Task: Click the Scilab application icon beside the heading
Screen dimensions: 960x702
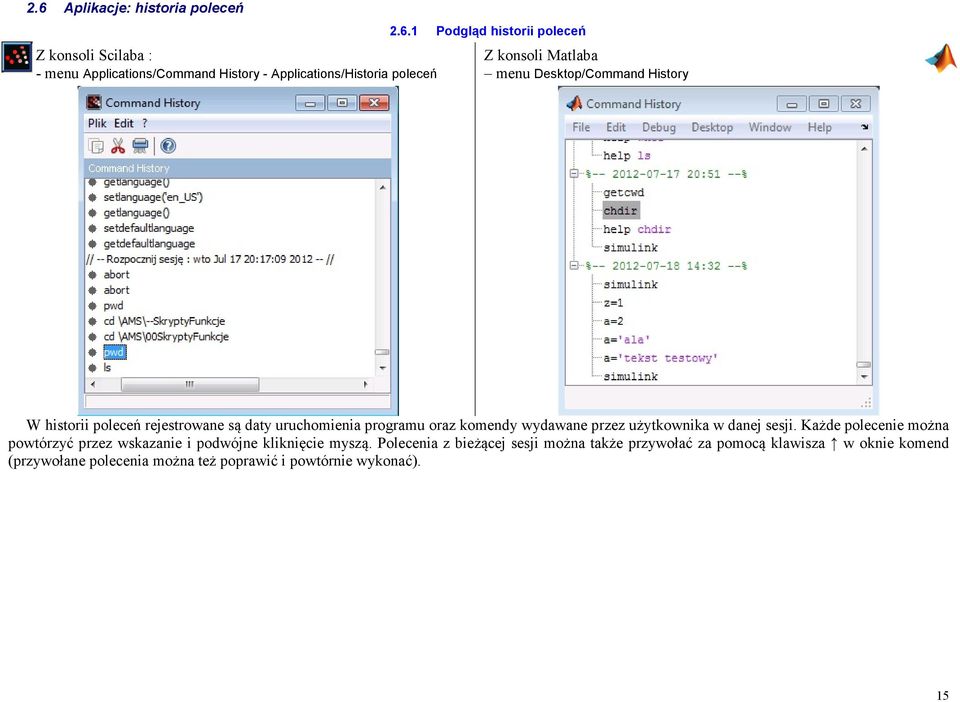Action: [17, 57]
